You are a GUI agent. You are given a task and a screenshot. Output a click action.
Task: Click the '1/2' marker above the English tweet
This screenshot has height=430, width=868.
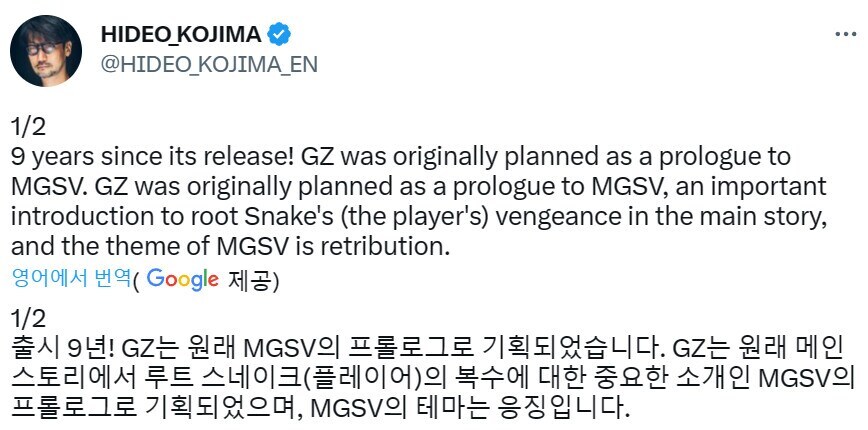coord(28,127)
